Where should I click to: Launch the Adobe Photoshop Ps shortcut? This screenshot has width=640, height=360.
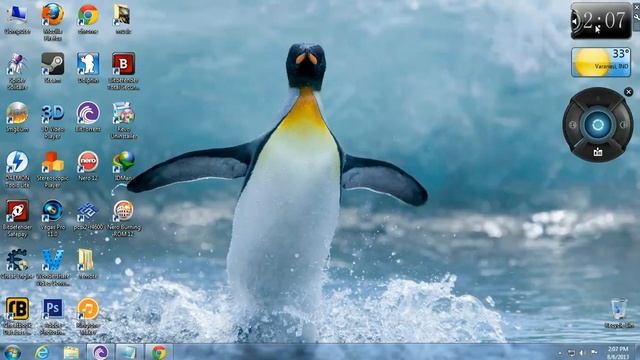53,316
